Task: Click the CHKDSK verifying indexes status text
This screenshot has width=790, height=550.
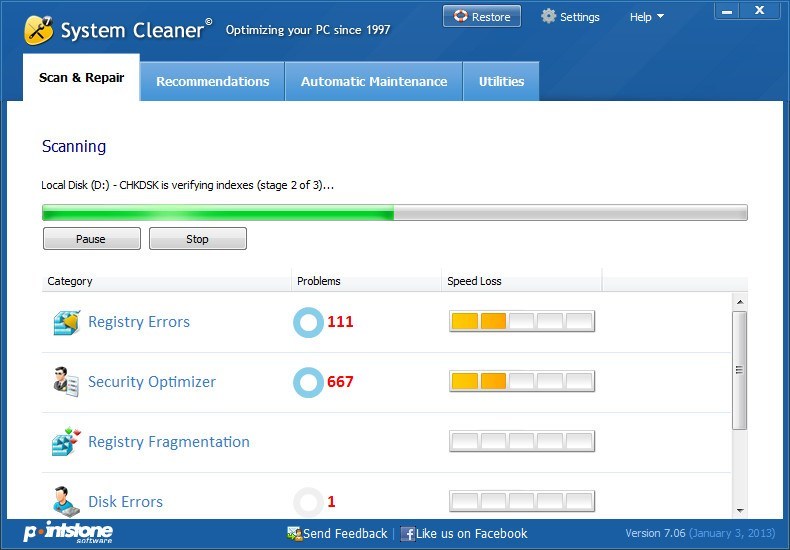Action: click(x=187, y=185)
